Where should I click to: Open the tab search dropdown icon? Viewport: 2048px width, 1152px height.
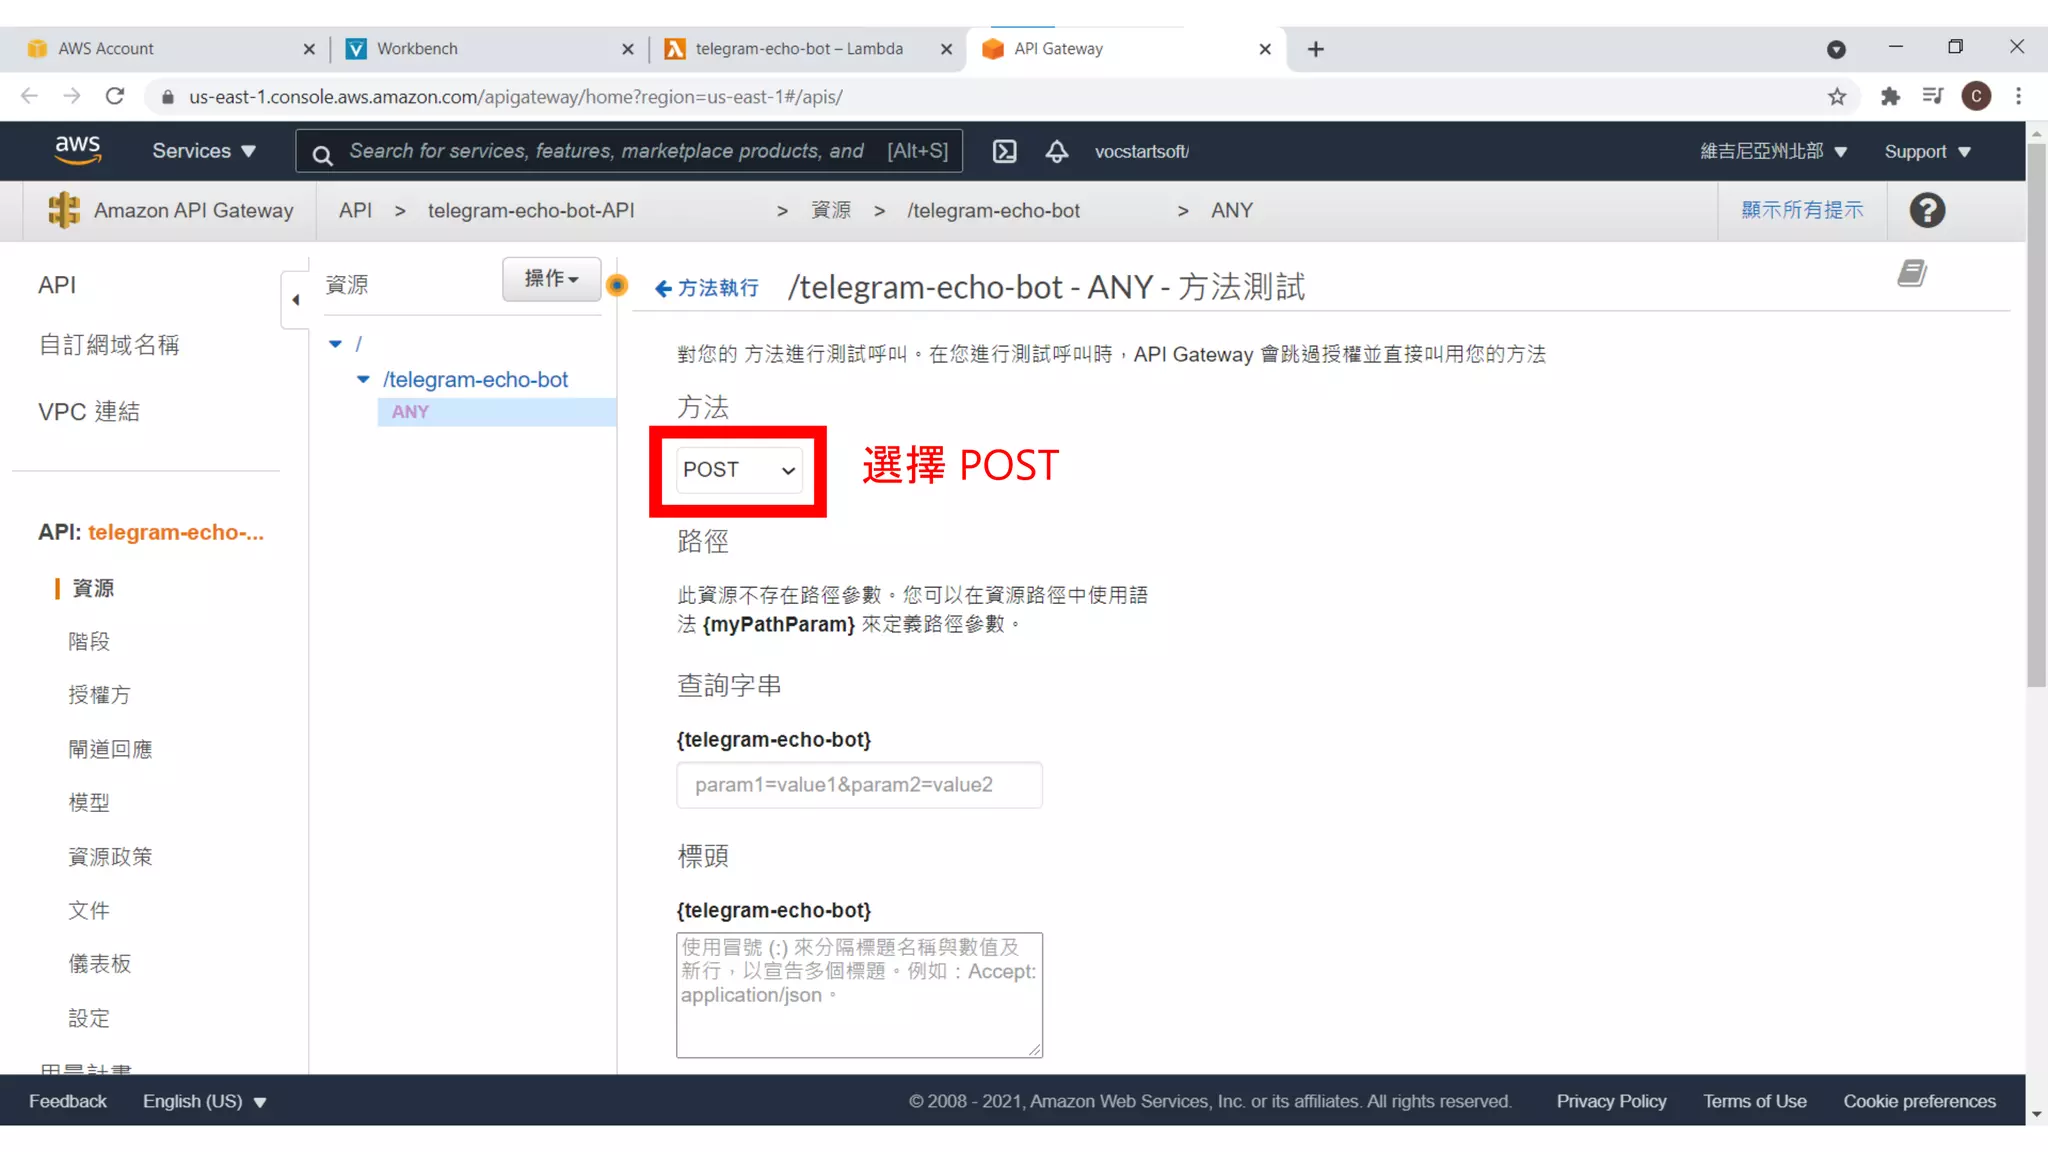[1836, 49]
